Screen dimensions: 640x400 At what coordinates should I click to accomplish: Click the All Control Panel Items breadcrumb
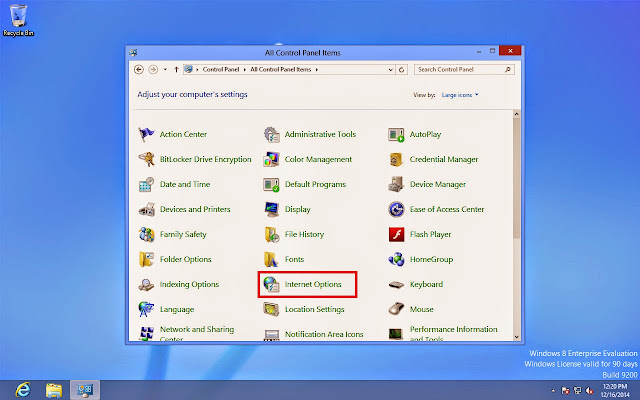[x=280, y=69]
